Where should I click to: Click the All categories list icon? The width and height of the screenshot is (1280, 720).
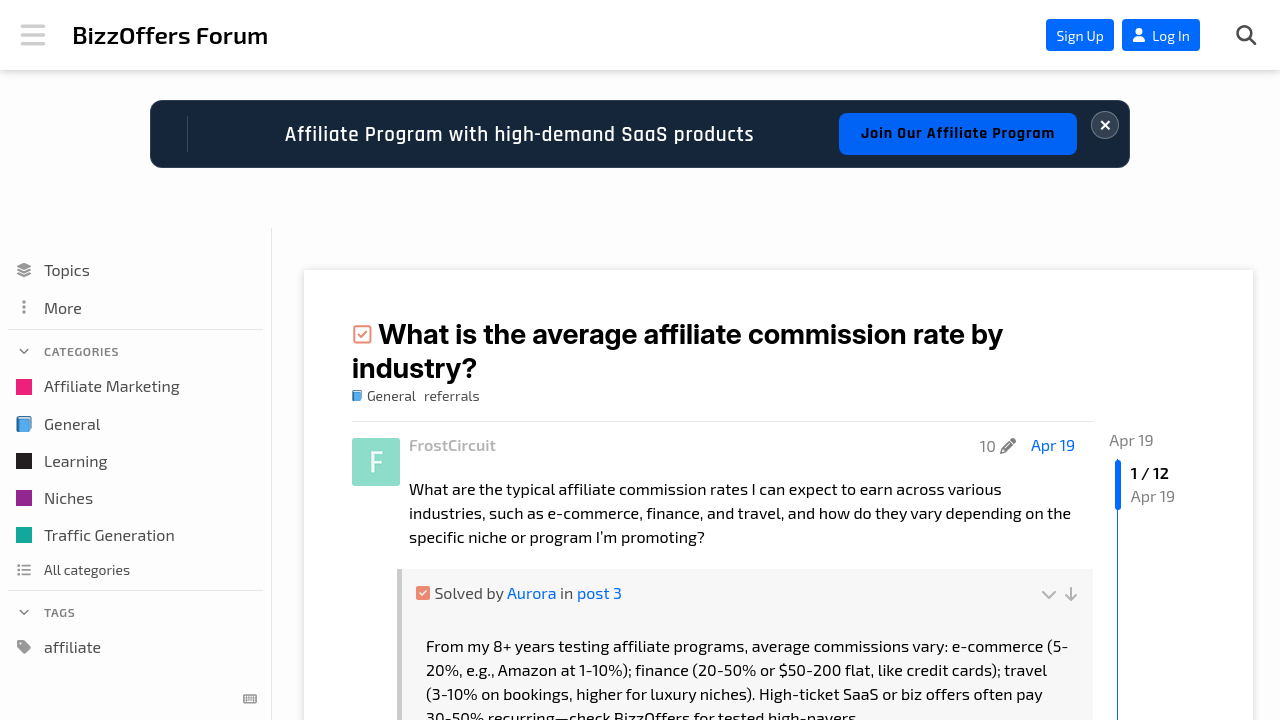[x=24, y=570]
